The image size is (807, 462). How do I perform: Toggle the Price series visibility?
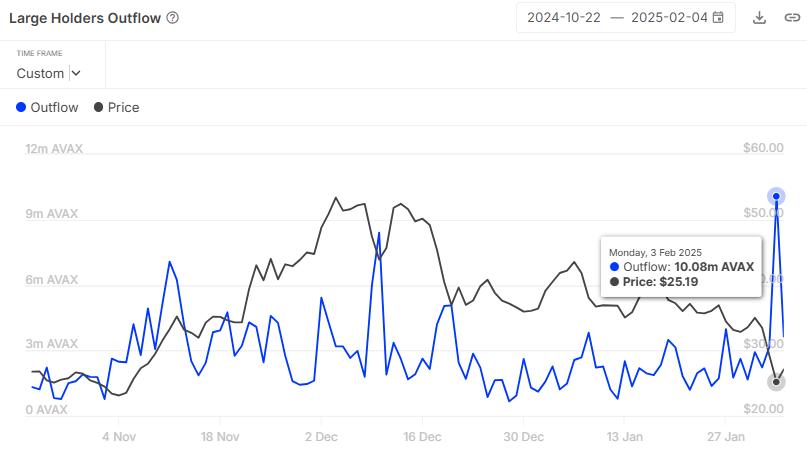point(116,107)
